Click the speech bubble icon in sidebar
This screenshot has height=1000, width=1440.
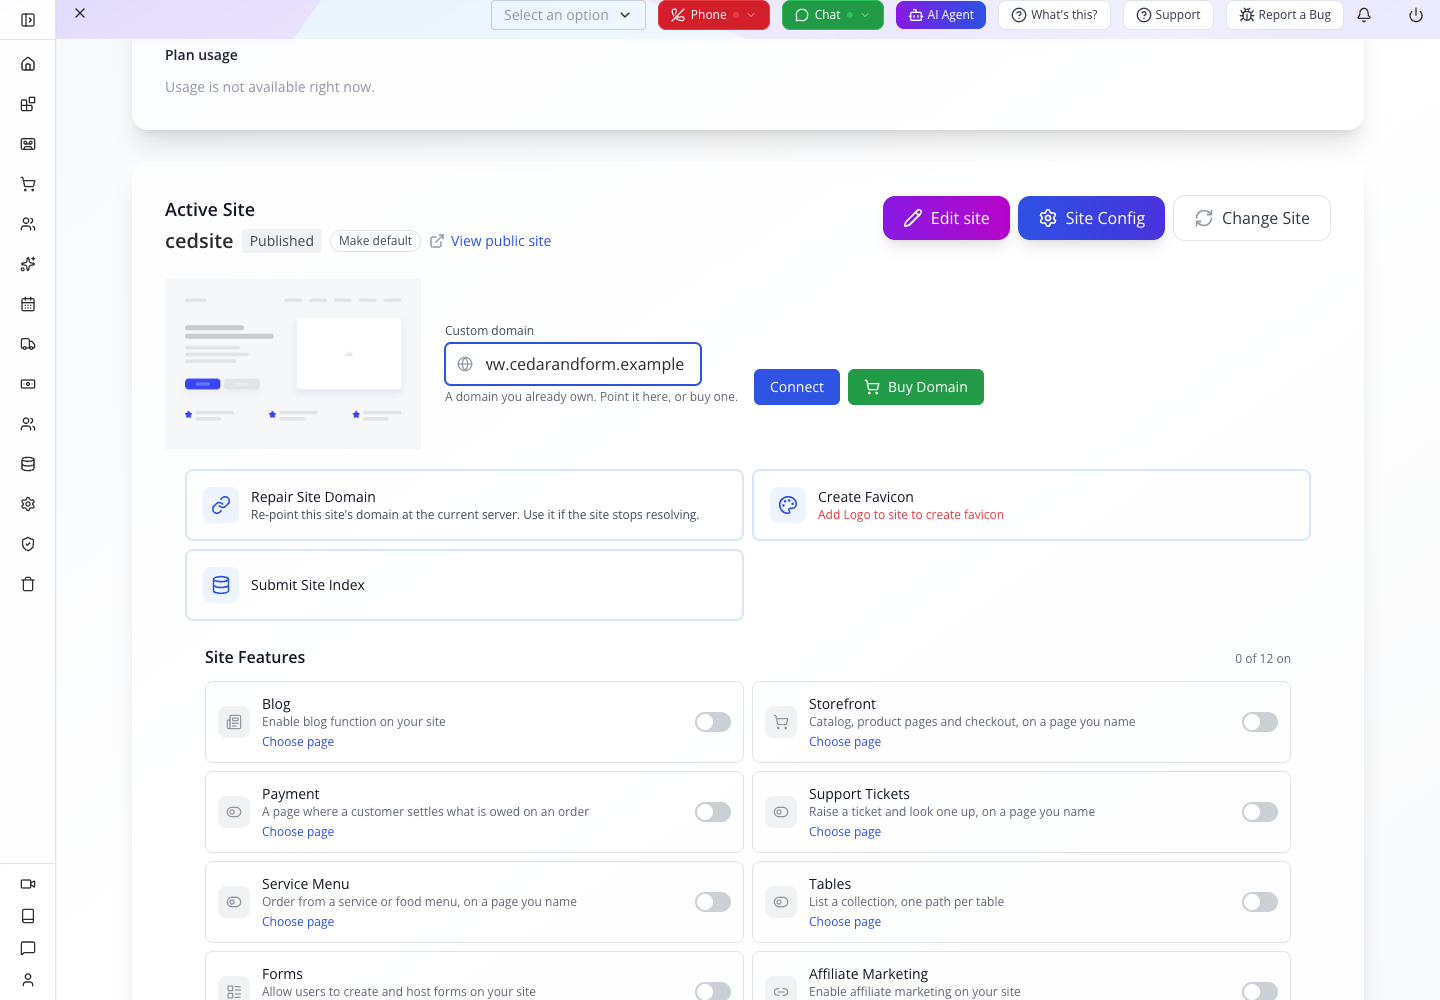(28, 948)
